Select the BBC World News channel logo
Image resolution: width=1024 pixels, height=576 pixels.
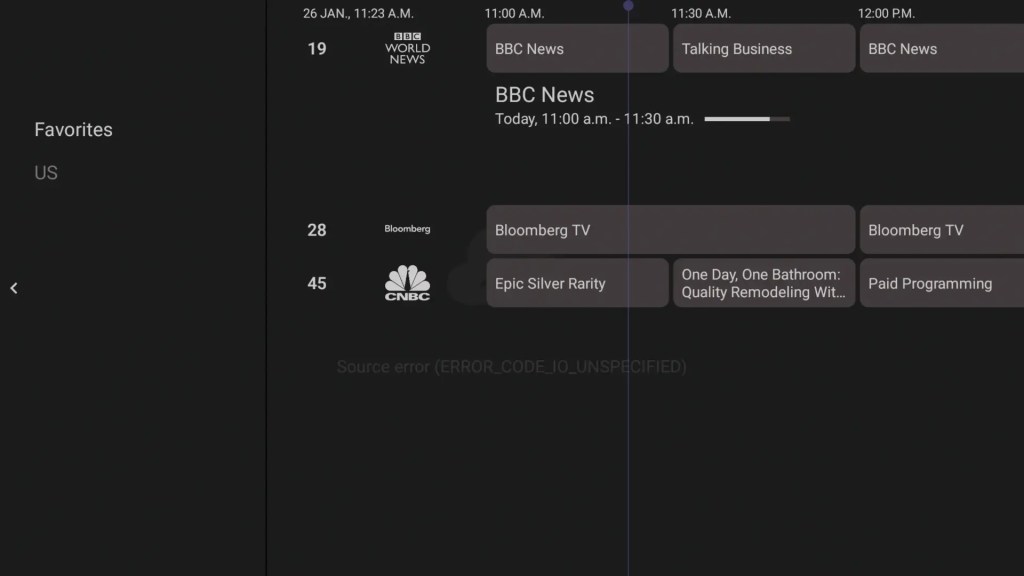[407, 48]
